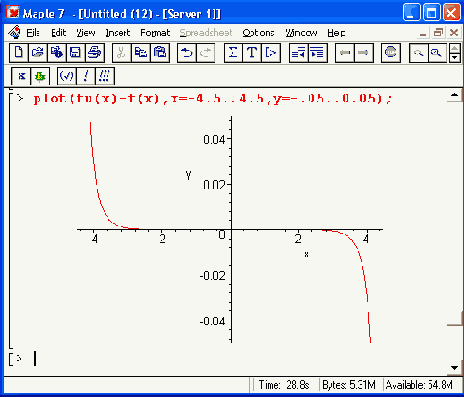
Task: Open the Options menu
Action: [258, 33]
